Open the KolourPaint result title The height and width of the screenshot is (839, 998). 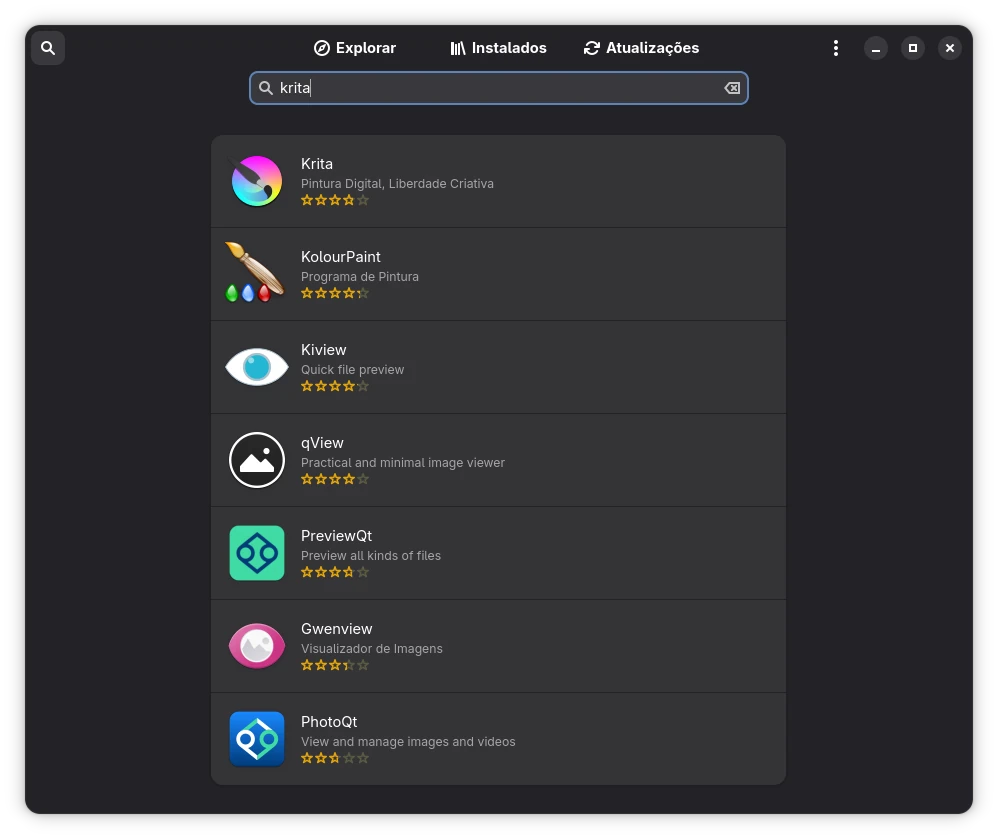[x=341, y=257]
